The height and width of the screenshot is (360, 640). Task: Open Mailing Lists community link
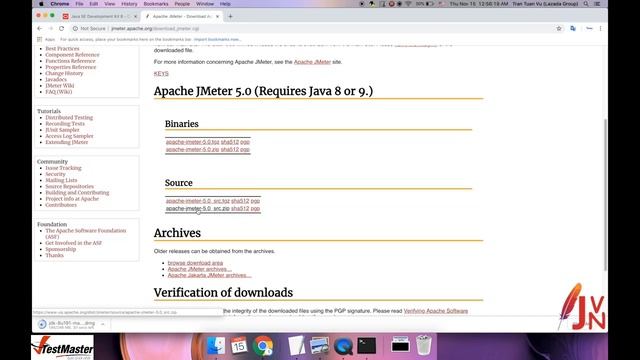(61, 180)
